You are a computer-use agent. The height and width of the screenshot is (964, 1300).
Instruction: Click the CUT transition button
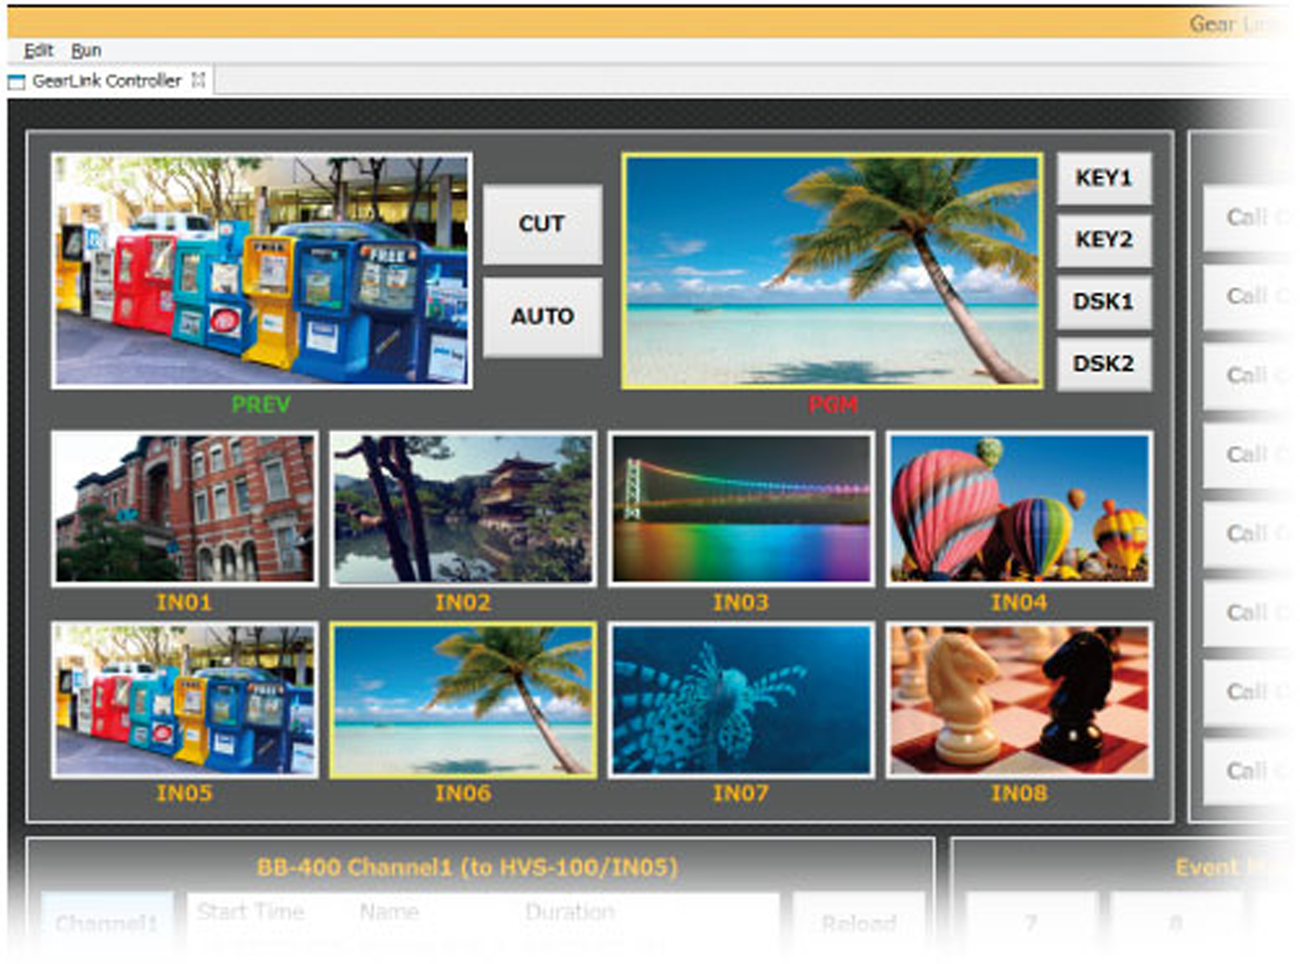coord(542,224)
